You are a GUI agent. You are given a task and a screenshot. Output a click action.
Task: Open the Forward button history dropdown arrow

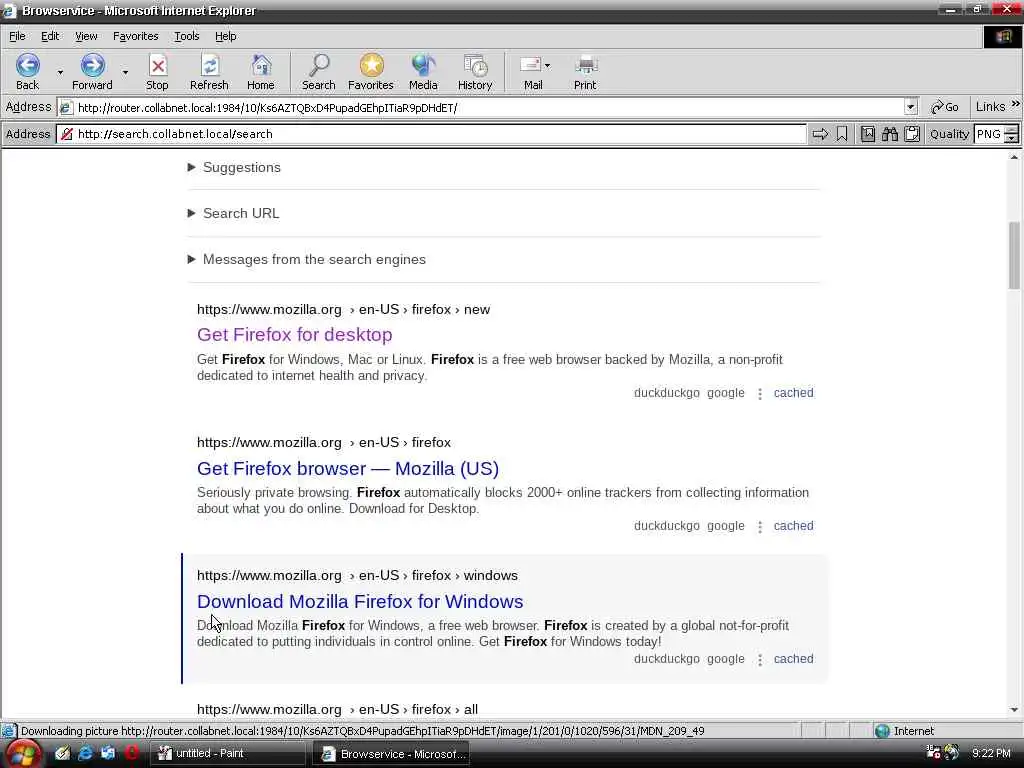[x=125, y=72]
